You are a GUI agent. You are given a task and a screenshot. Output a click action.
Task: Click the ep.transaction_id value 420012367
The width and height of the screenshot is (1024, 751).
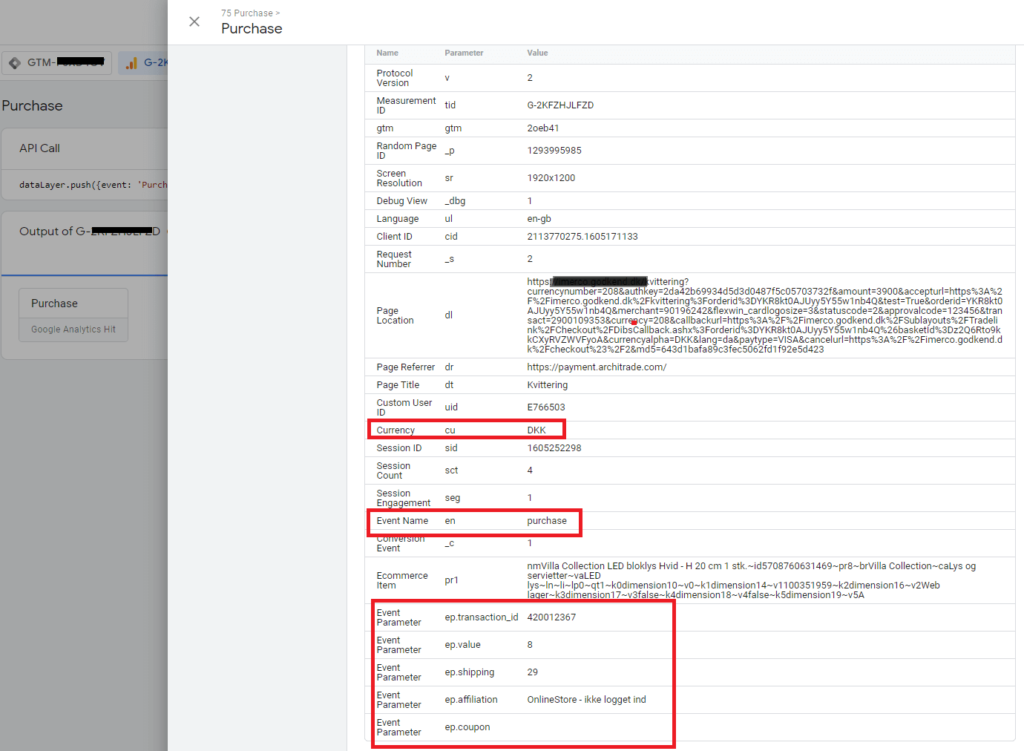tap(551, 617)
